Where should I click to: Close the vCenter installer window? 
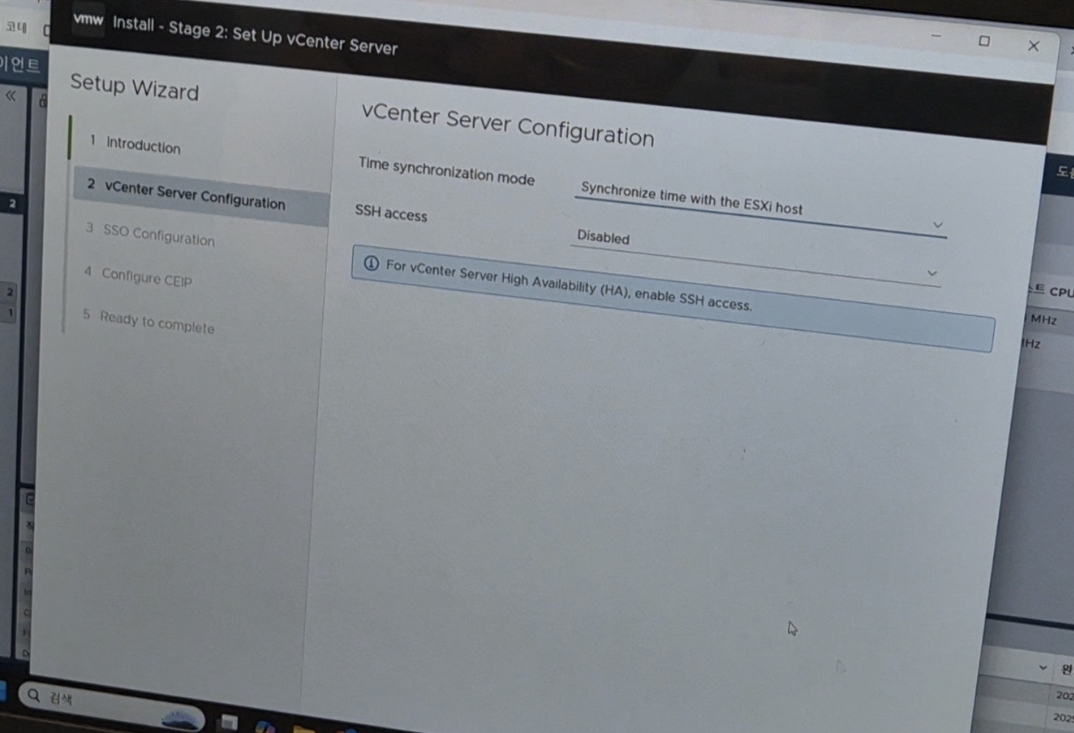(1034, 46)
